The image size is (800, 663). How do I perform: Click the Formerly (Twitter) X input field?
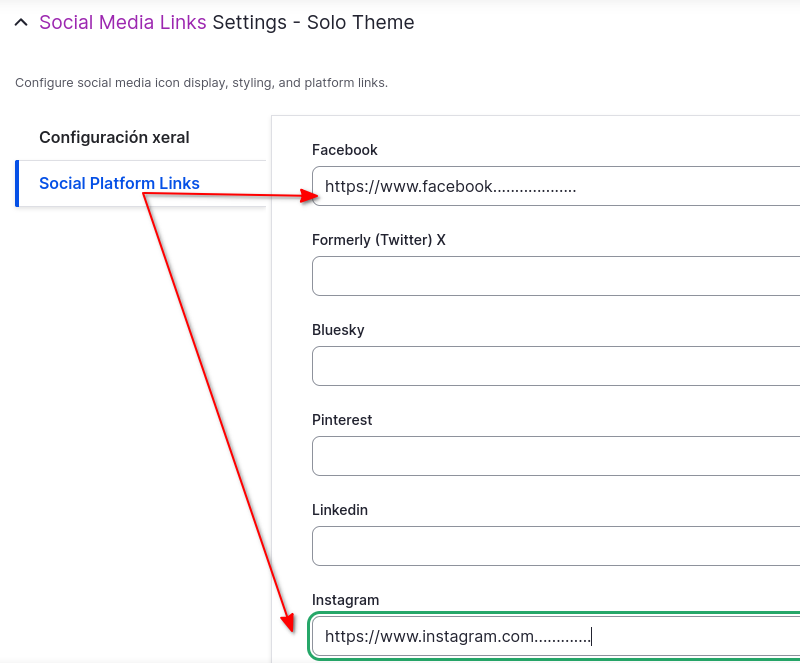pyautogui.click(x=556, y=276)
